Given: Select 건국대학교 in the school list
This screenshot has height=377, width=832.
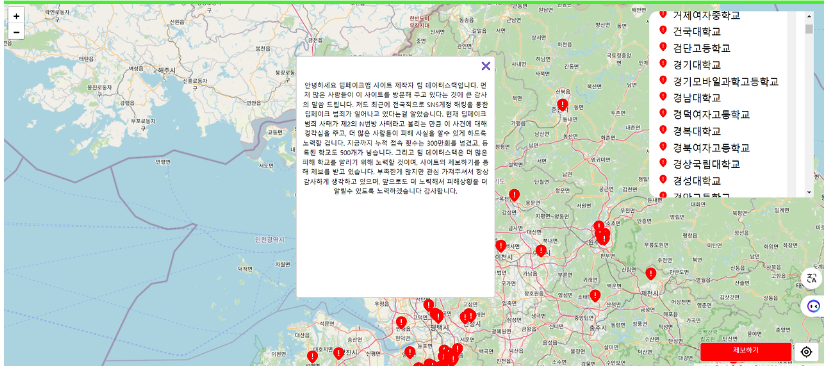Looking at the screenshot, I should click(x=697, y=31).
